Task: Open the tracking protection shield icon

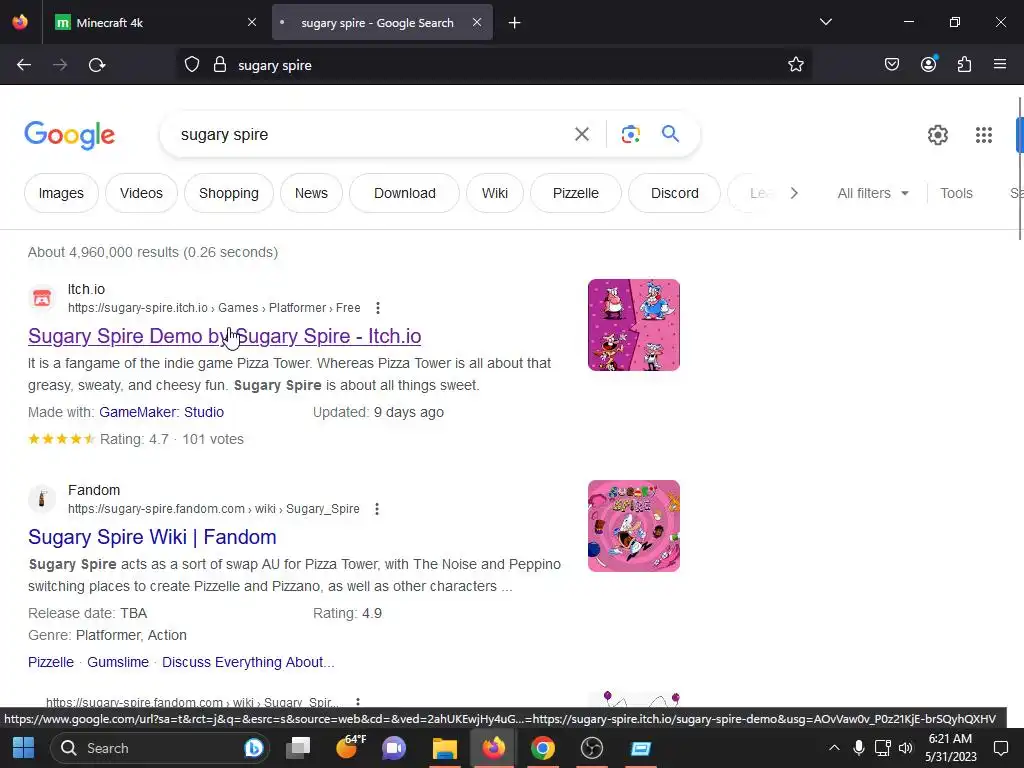Action: [x=191, y=65]
